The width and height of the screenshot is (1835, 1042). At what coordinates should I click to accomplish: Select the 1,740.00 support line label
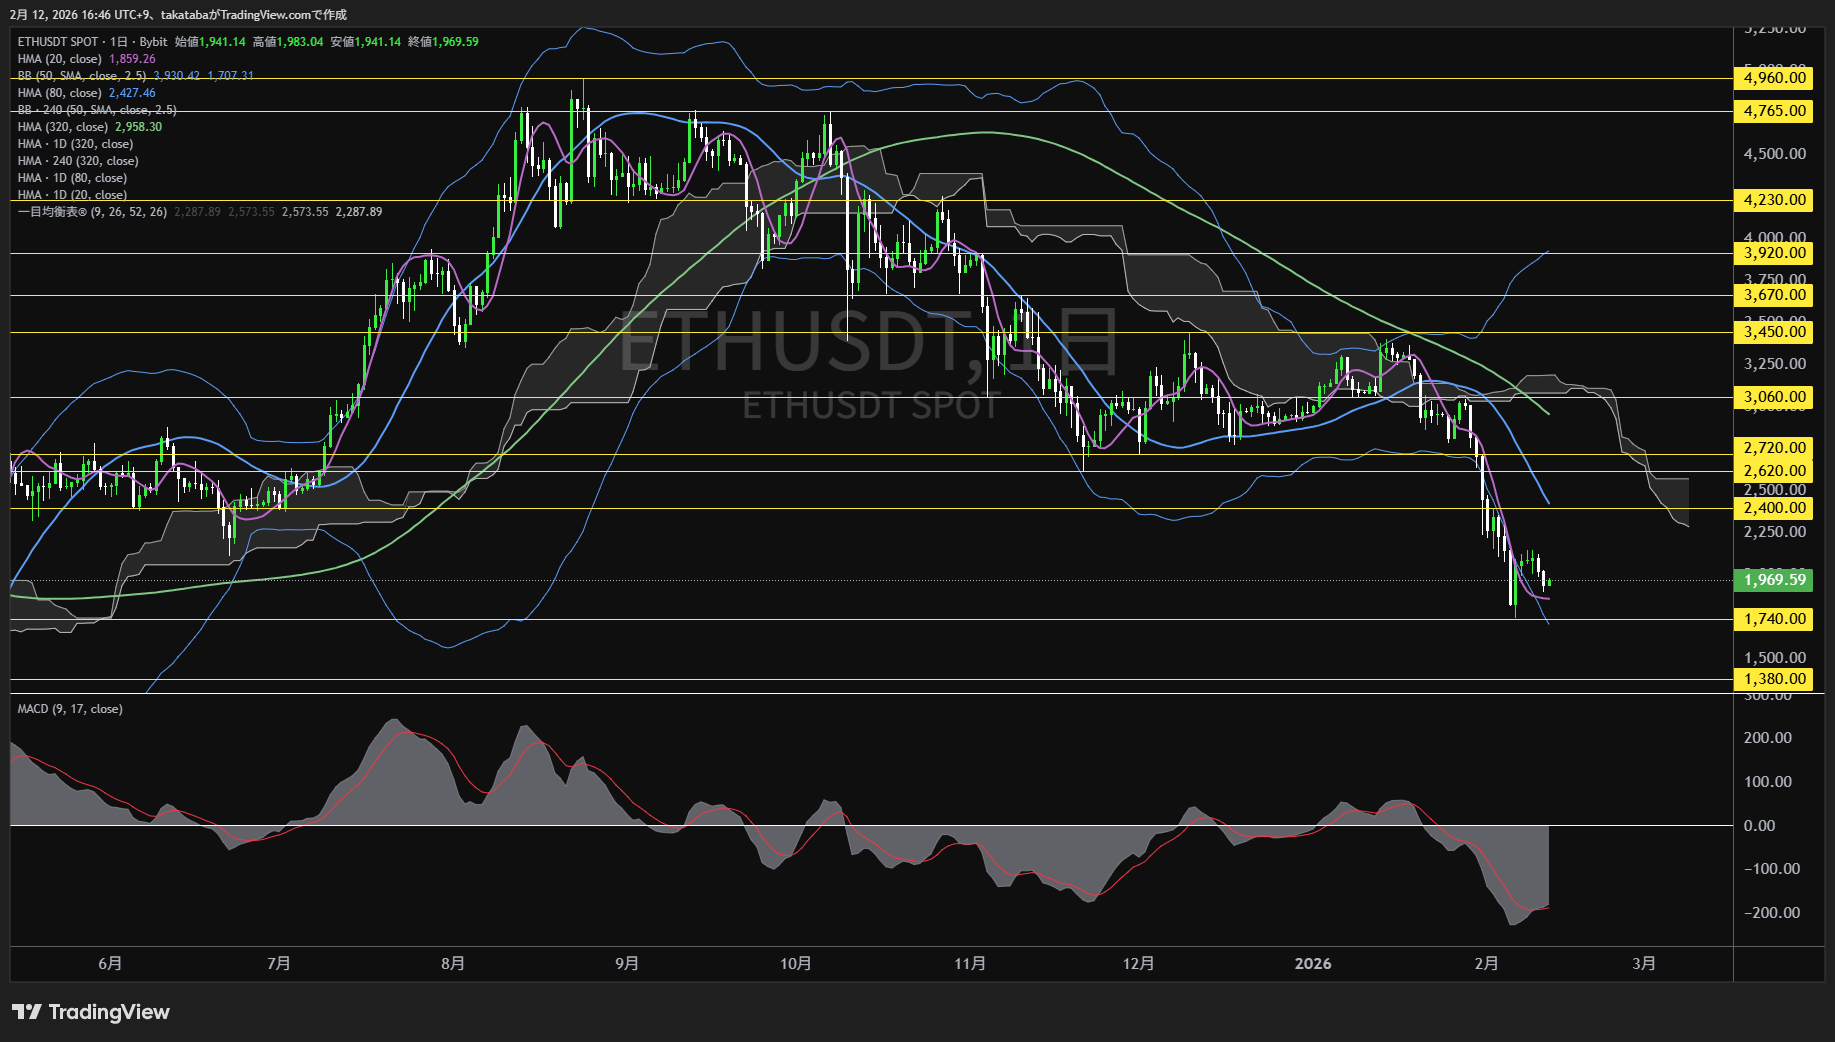click(1774, 619)
